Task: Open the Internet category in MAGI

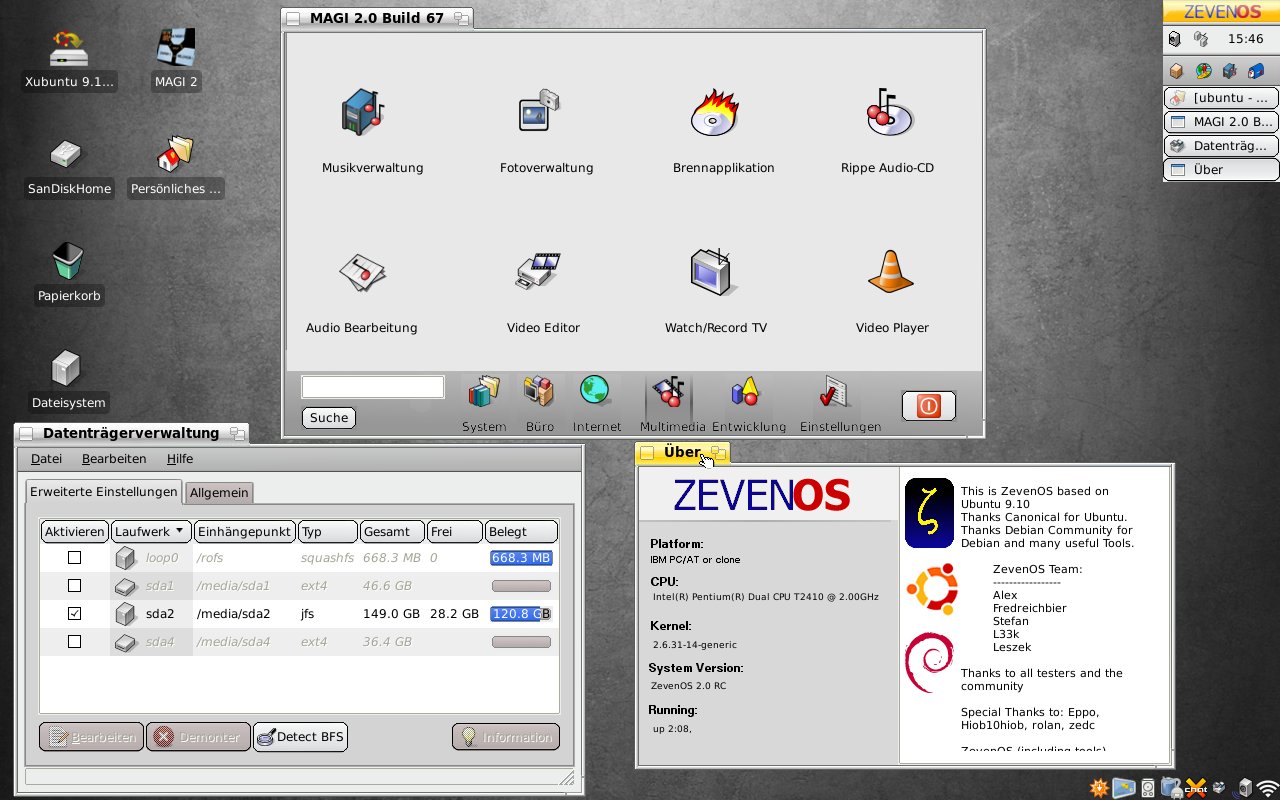Action: click(596, 403)
